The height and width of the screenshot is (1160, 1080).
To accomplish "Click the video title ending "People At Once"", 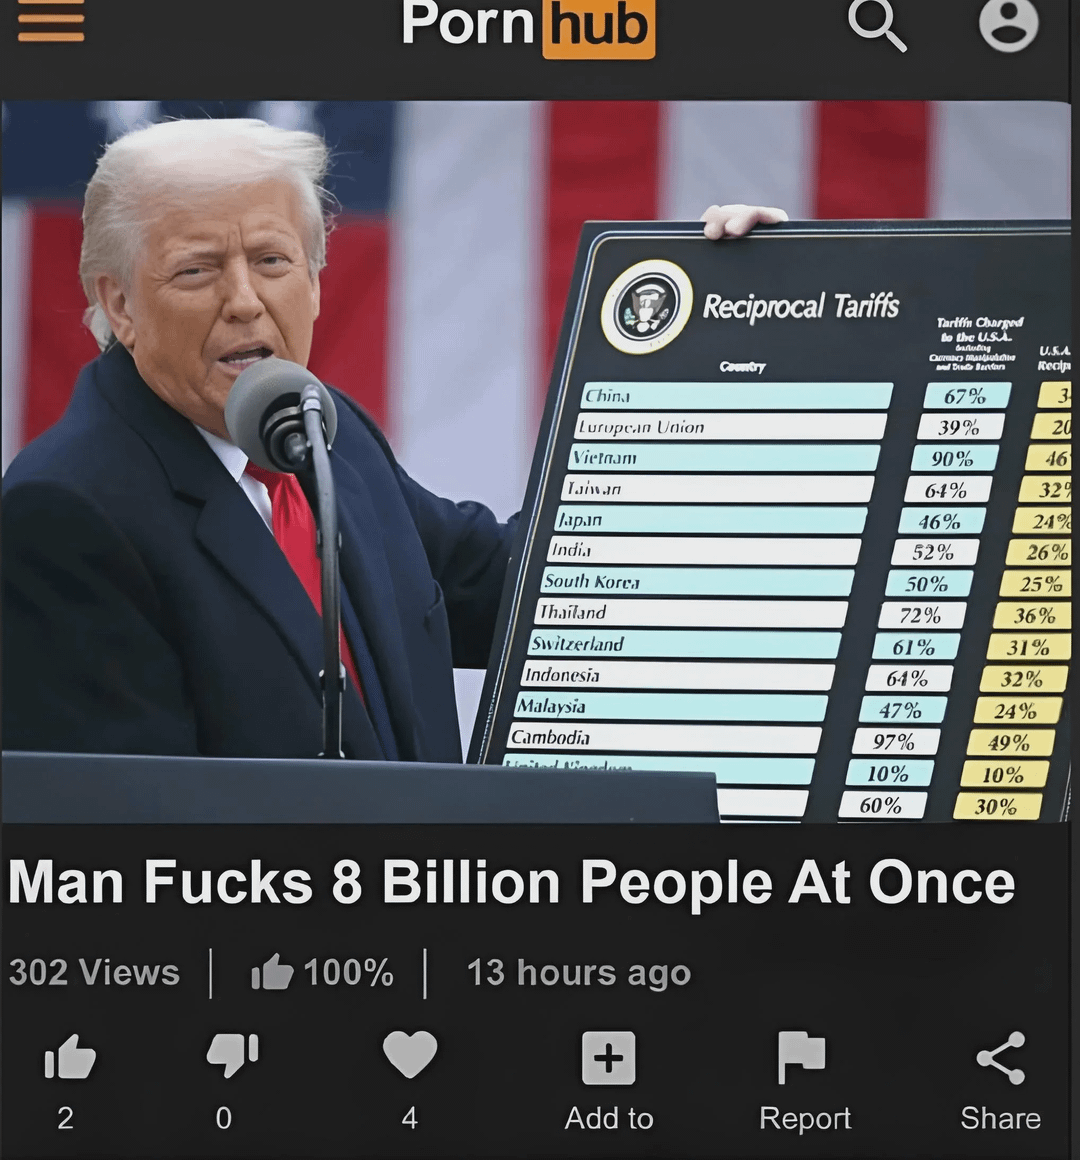I will pos(511,882).
